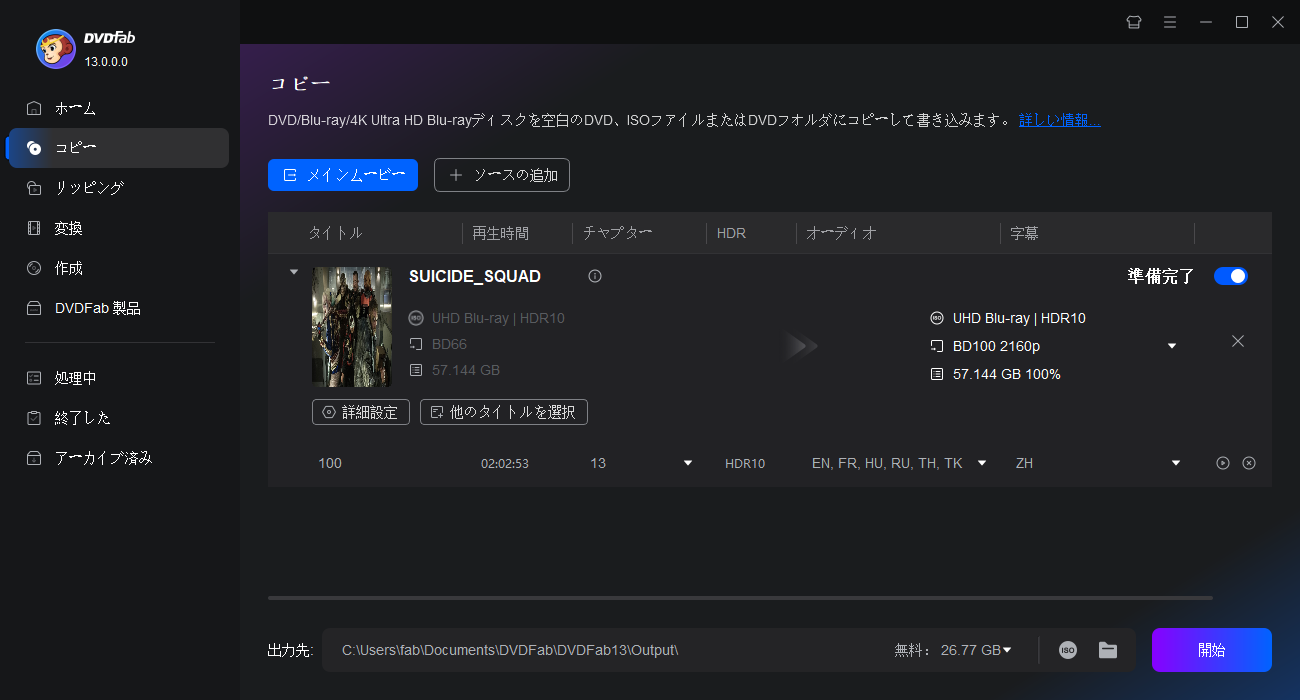
Task: Open the アーカイブ済み list
Action: pyautogui.click(x=119, y=458)
